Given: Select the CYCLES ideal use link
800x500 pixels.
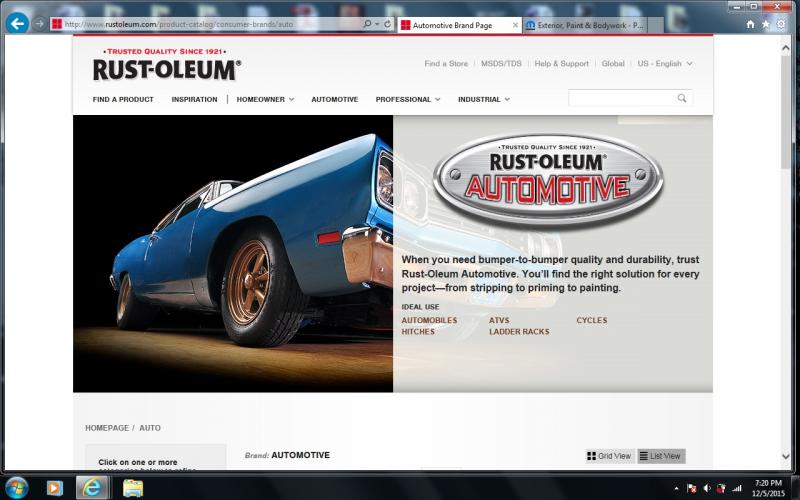Looking at the screenshot, I should point(592,320).
